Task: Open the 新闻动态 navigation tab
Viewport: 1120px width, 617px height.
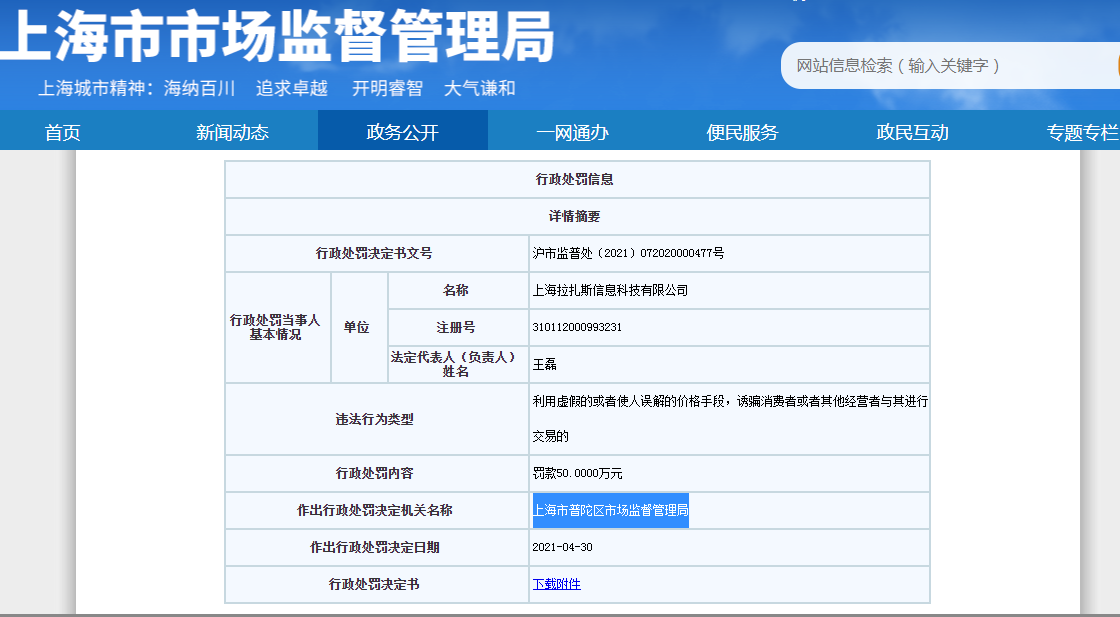Action: (232, 132)
